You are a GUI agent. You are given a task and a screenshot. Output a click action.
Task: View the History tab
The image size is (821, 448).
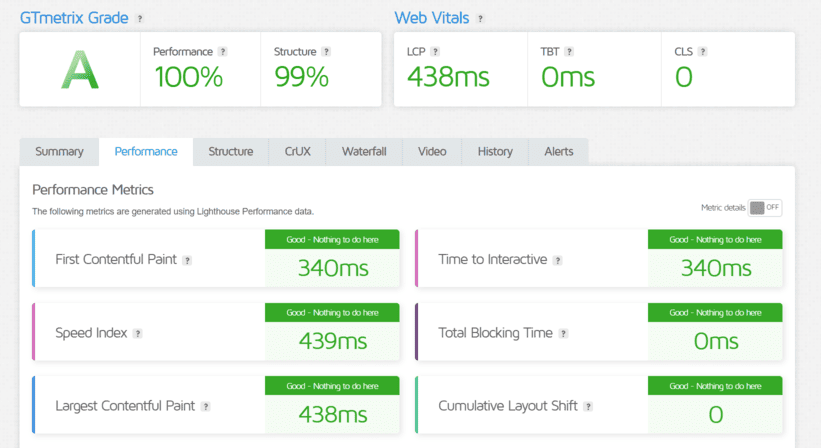tap(495, 152)
